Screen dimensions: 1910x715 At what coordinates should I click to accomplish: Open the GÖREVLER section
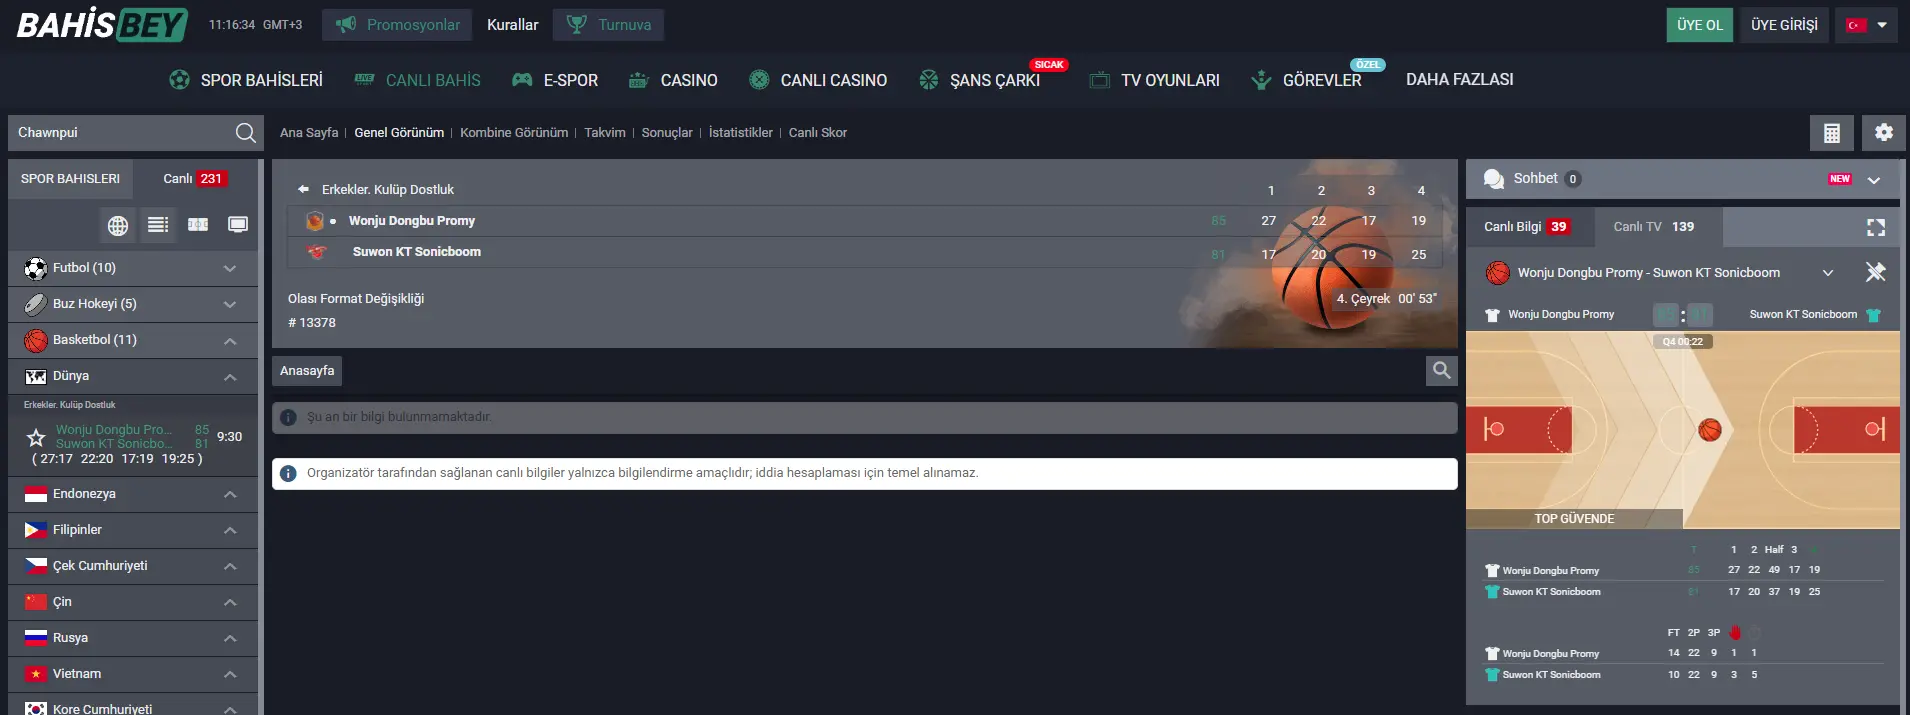point(1306,80)
